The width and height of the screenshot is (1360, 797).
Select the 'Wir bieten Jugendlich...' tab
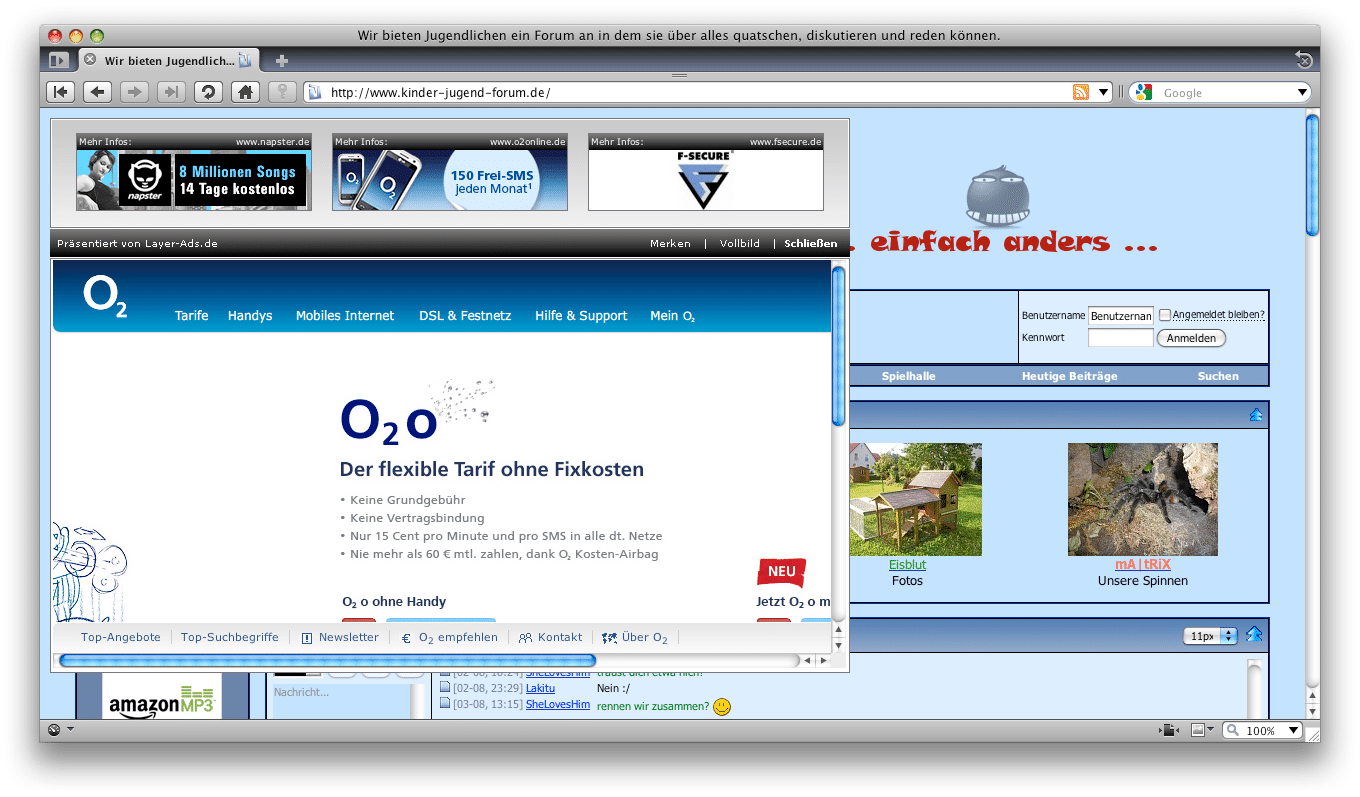coord(169,60)
